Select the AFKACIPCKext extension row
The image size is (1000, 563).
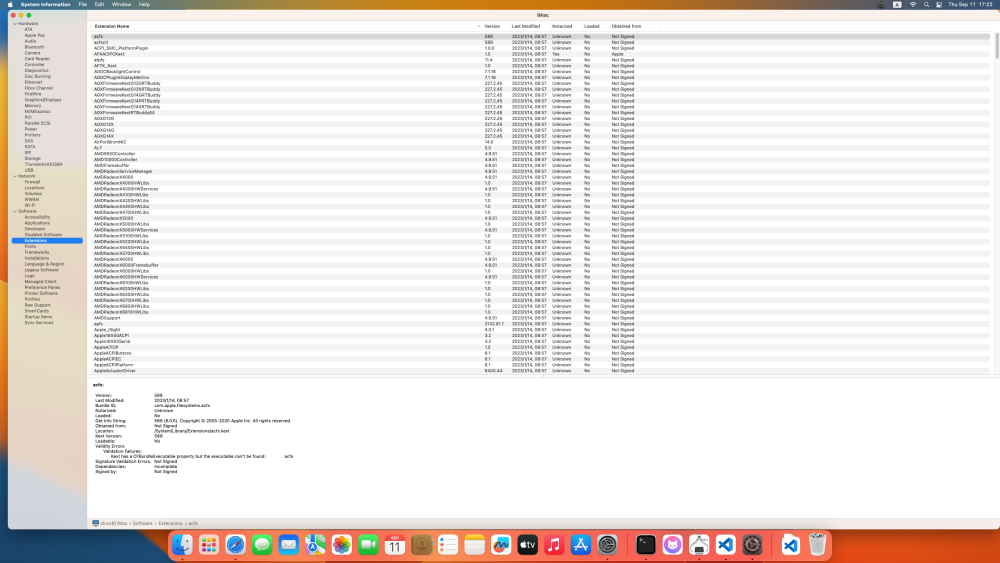[541, 54]
